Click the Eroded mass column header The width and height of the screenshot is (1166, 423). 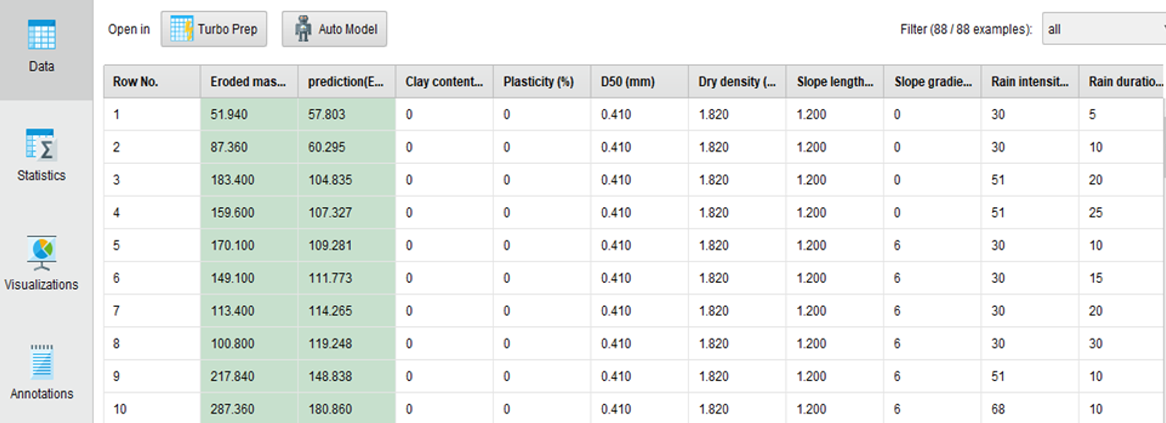click(x=249, y=82)
